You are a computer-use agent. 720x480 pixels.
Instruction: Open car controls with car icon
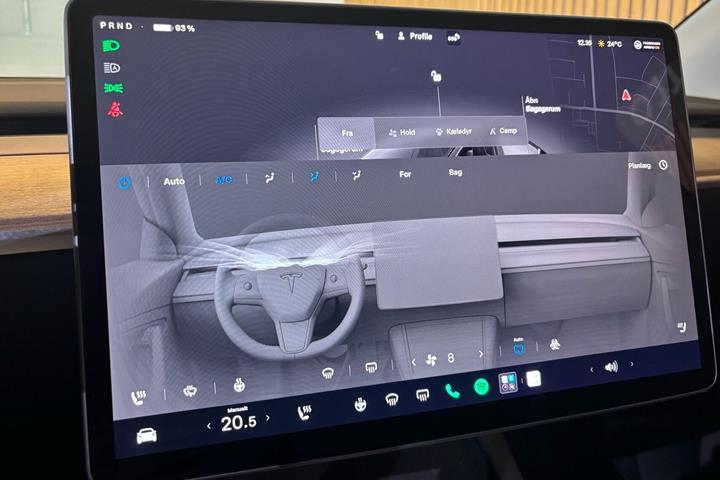146,435
